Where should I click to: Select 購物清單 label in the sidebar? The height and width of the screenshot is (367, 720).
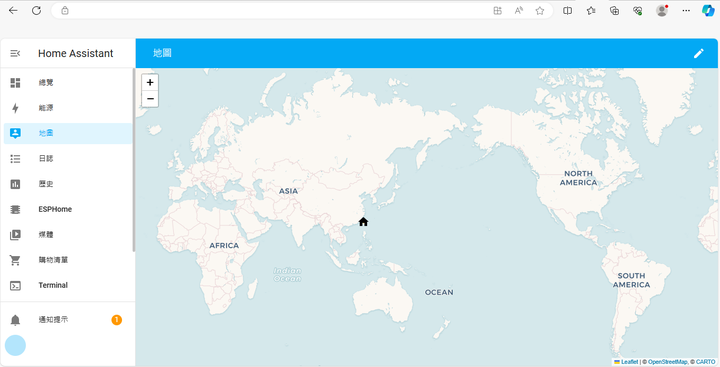tap(53, 260)
